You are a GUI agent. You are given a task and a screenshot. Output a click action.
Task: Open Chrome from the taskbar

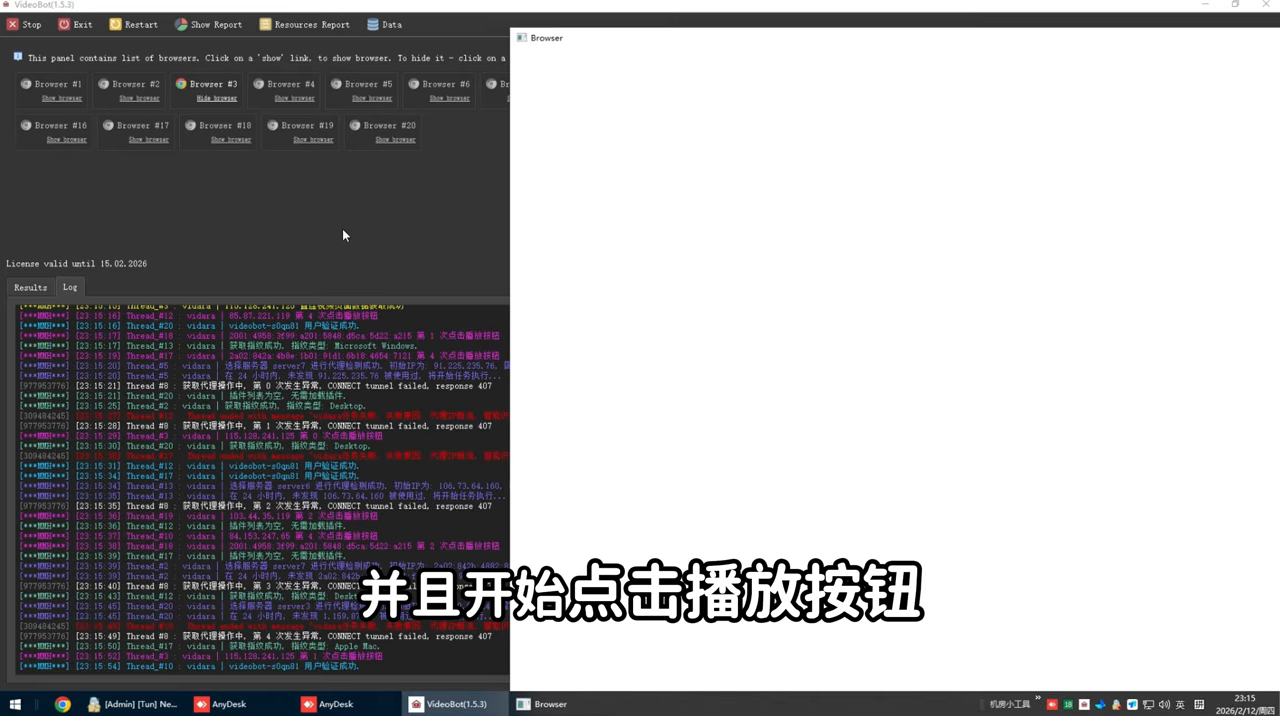pos(62,704)
